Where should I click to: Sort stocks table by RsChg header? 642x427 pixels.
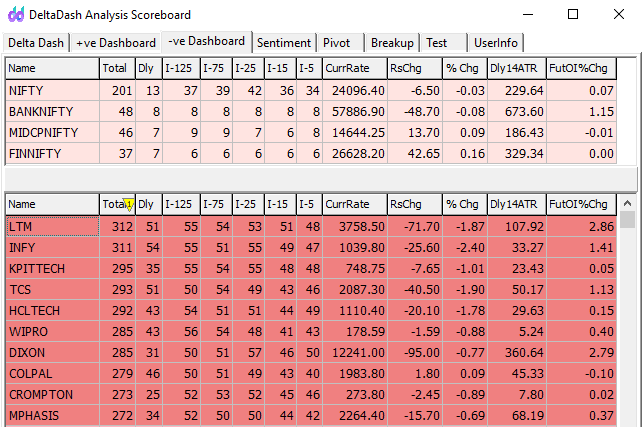415,204
